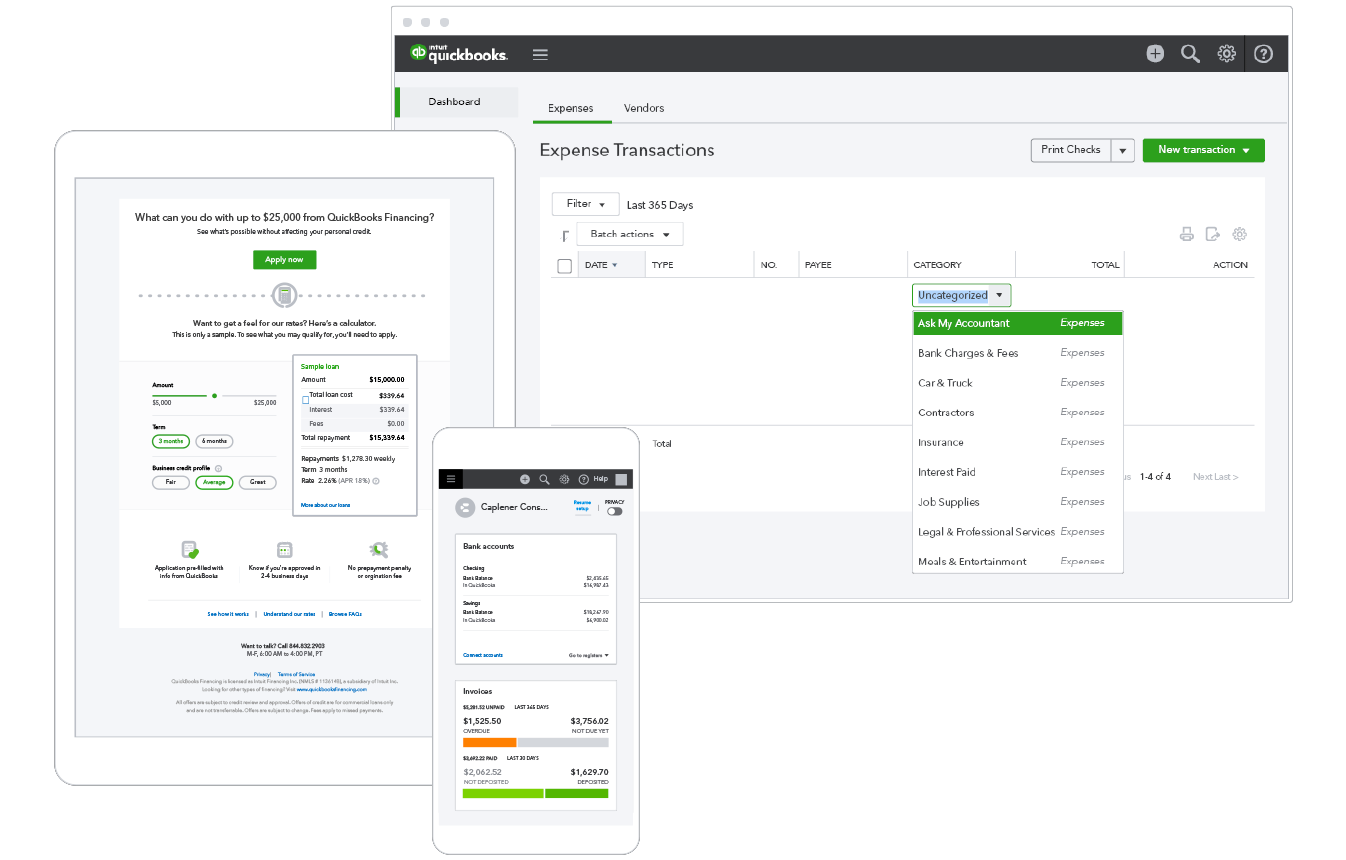This screenshot has height=860, width=1346.
Task: Click info icon next to APR 18% rate
Action: (376, 480)
